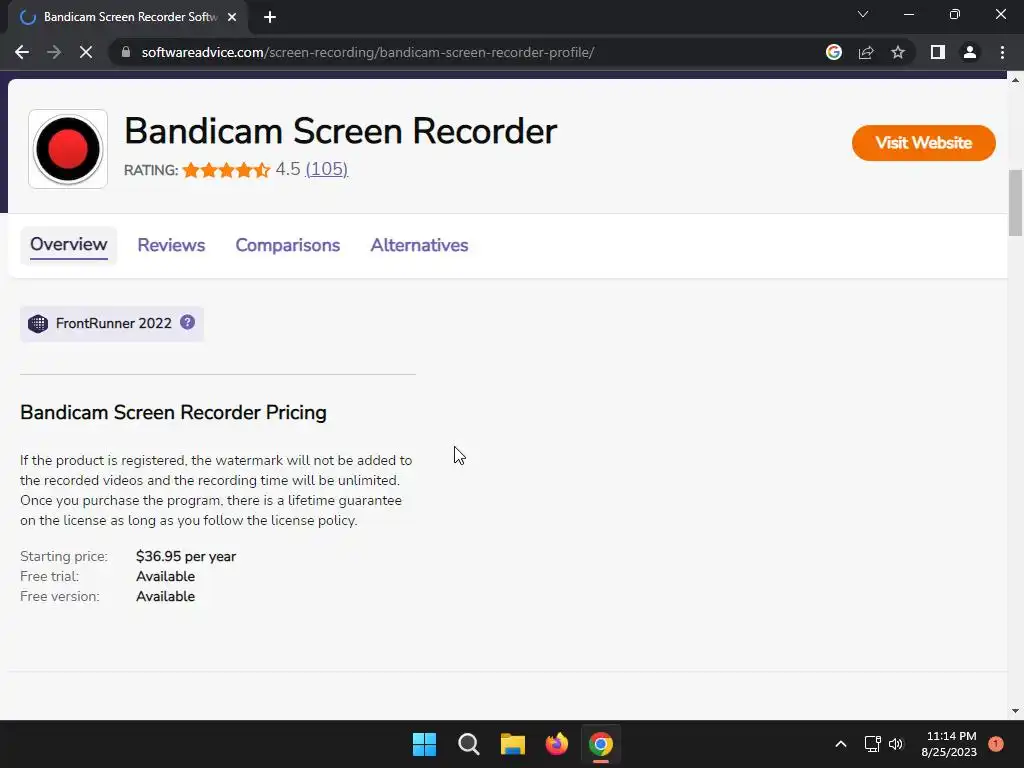Click the FrontRunner 2022 badge icon
The width and height of the screenshot is (1024, 768).
coord(38,323)
